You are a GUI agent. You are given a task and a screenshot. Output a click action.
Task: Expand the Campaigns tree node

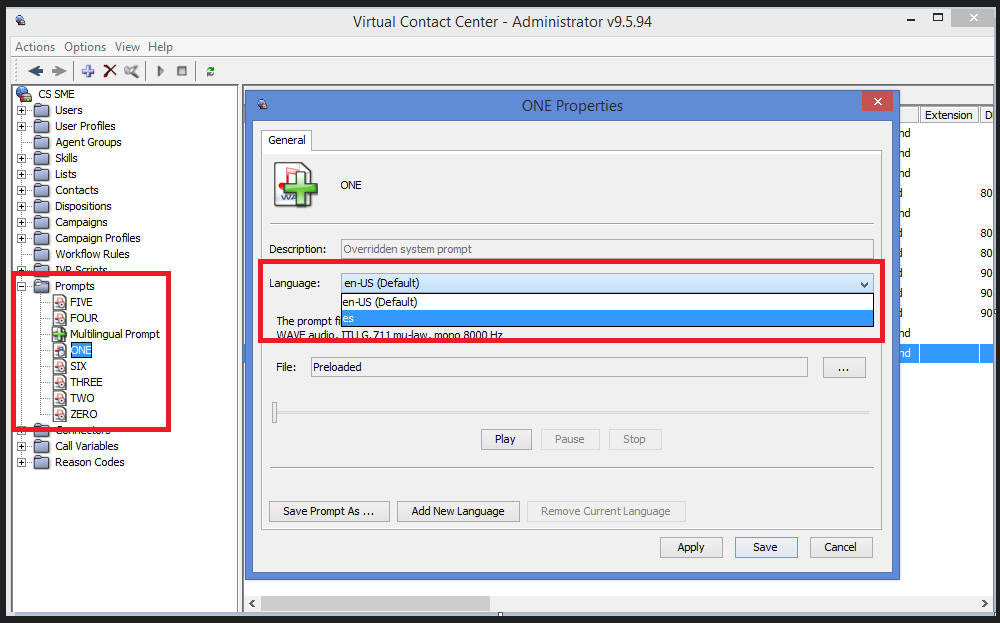tap(22, 222)
